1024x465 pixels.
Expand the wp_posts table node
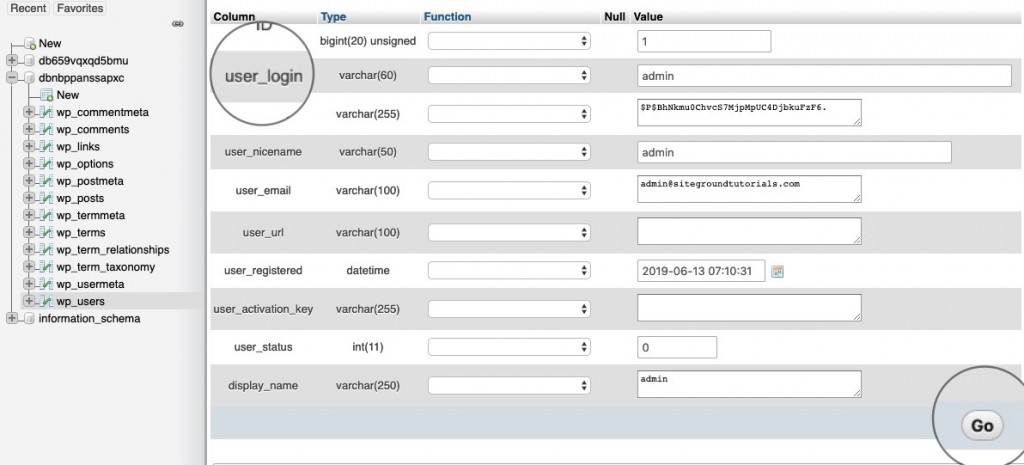pyautogui.click(x=29, y=199)
